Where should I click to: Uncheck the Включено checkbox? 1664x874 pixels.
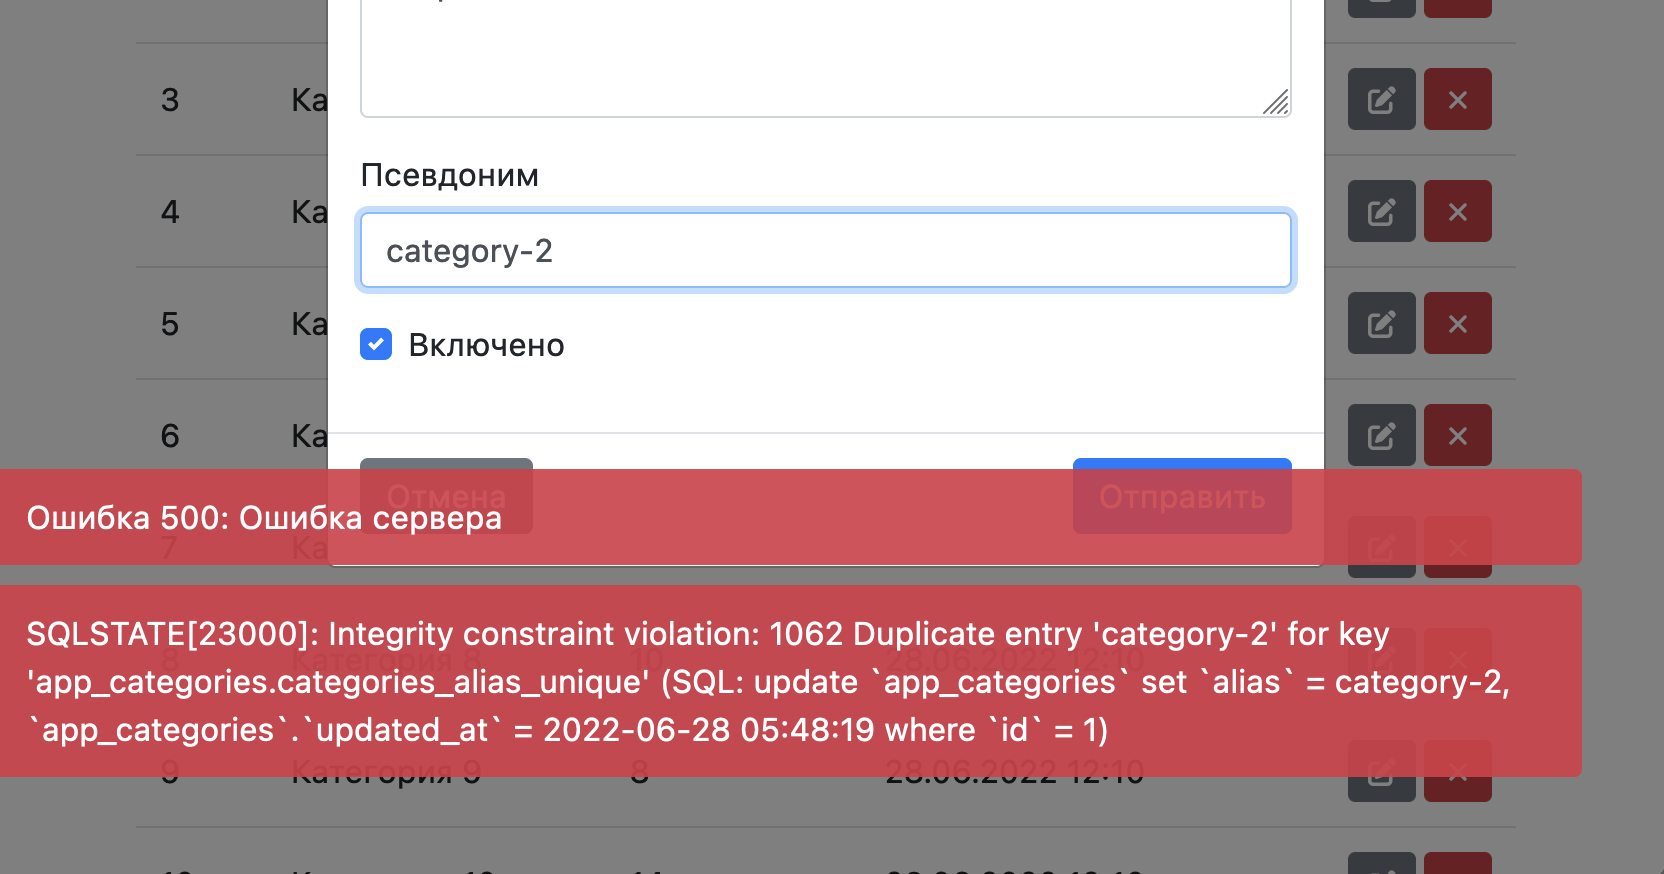click(376, 344)
